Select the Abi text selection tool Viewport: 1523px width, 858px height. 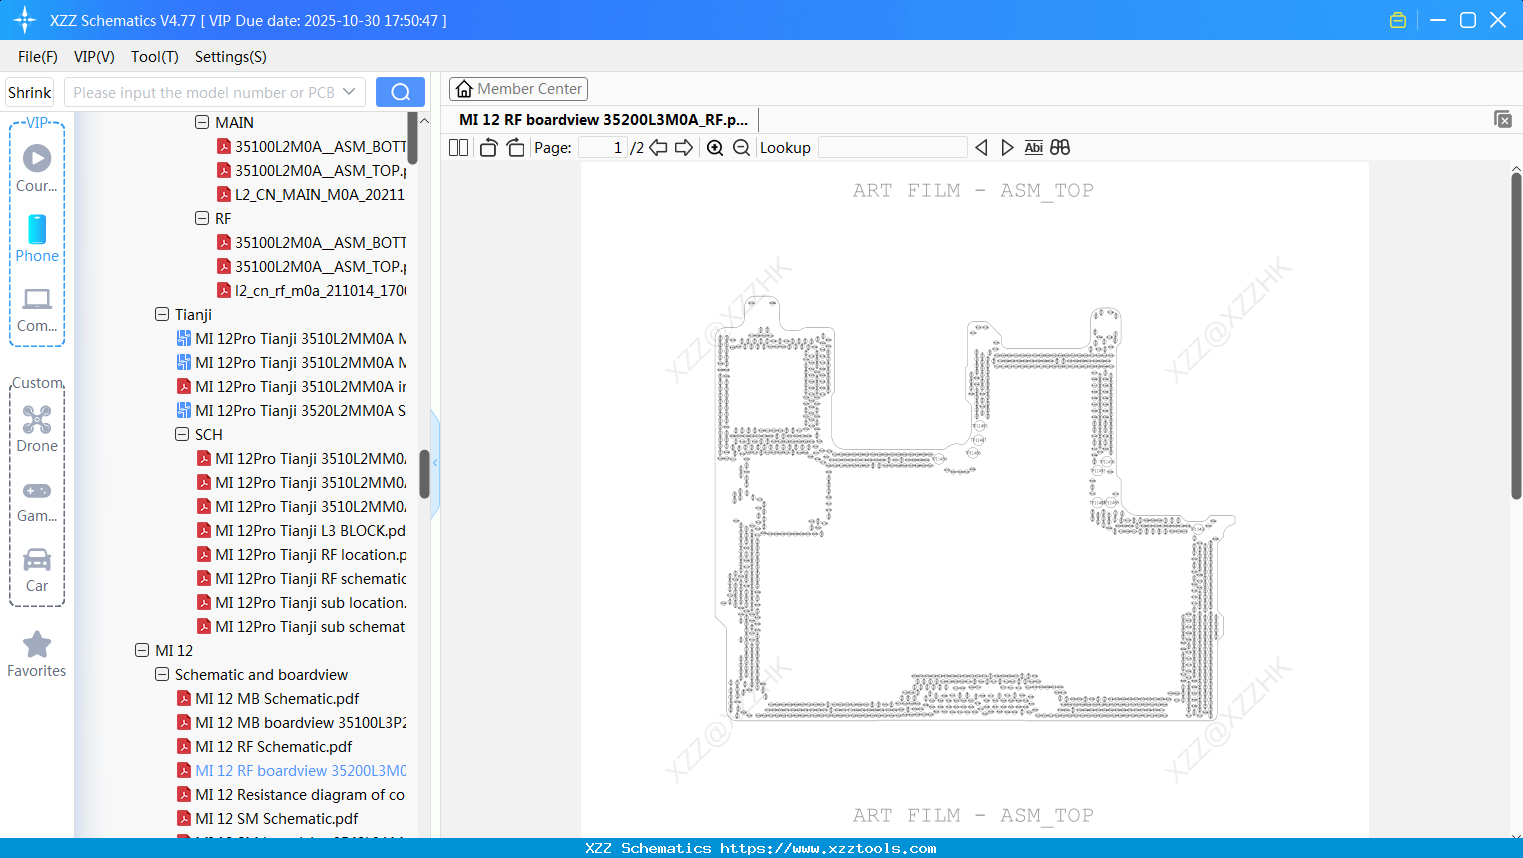tap(1033, 147)
